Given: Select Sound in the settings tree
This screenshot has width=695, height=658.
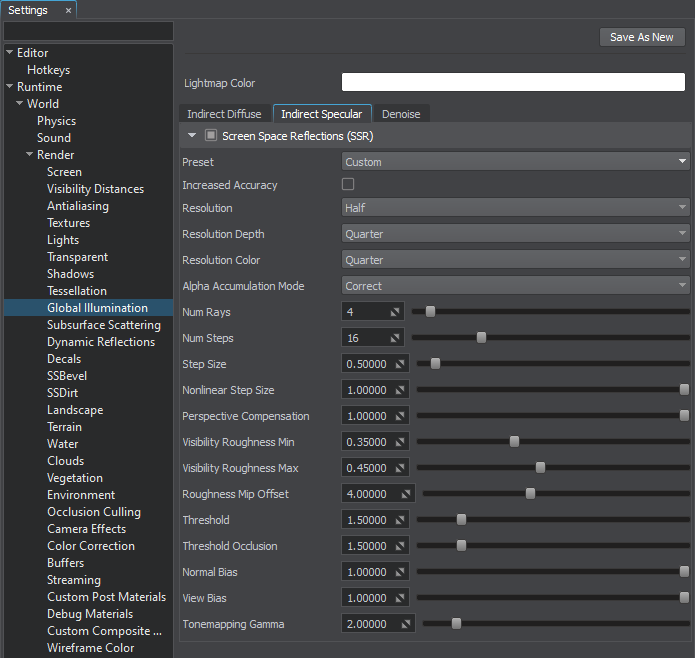Looking at the screenshot, I should 54,138.
